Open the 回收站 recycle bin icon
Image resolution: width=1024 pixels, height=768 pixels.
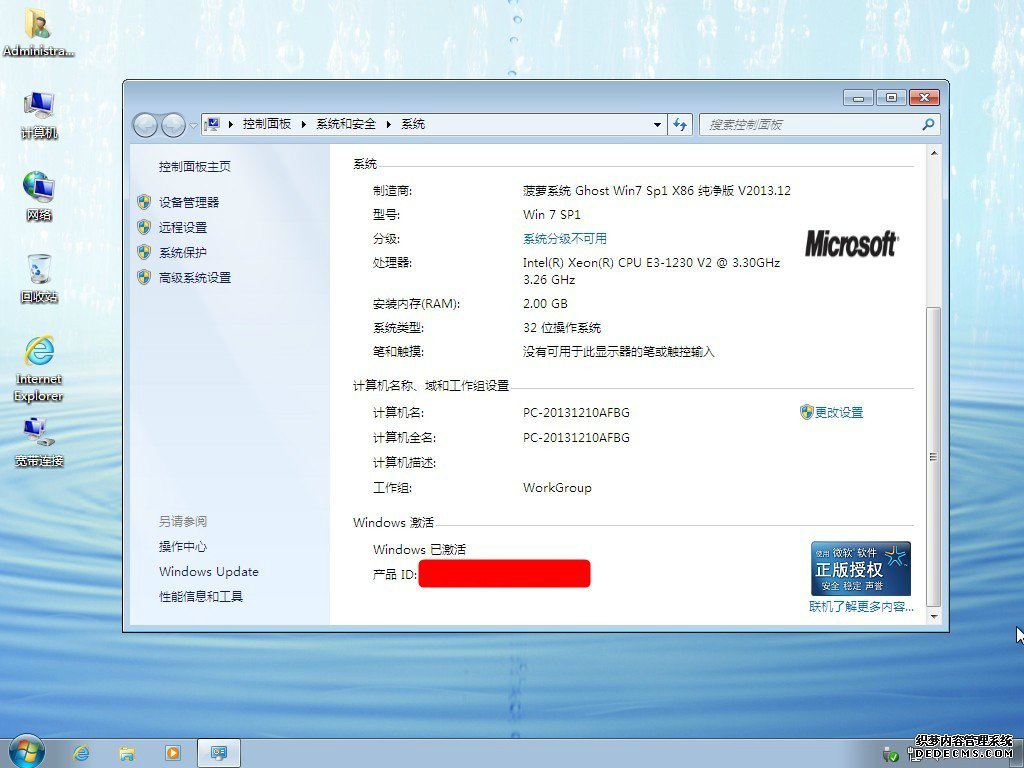click(39, 279)
